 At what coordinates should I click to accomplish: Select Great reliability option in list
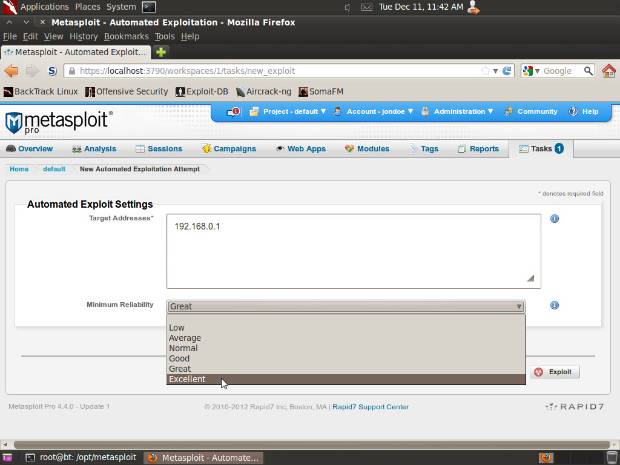[346, 369]
